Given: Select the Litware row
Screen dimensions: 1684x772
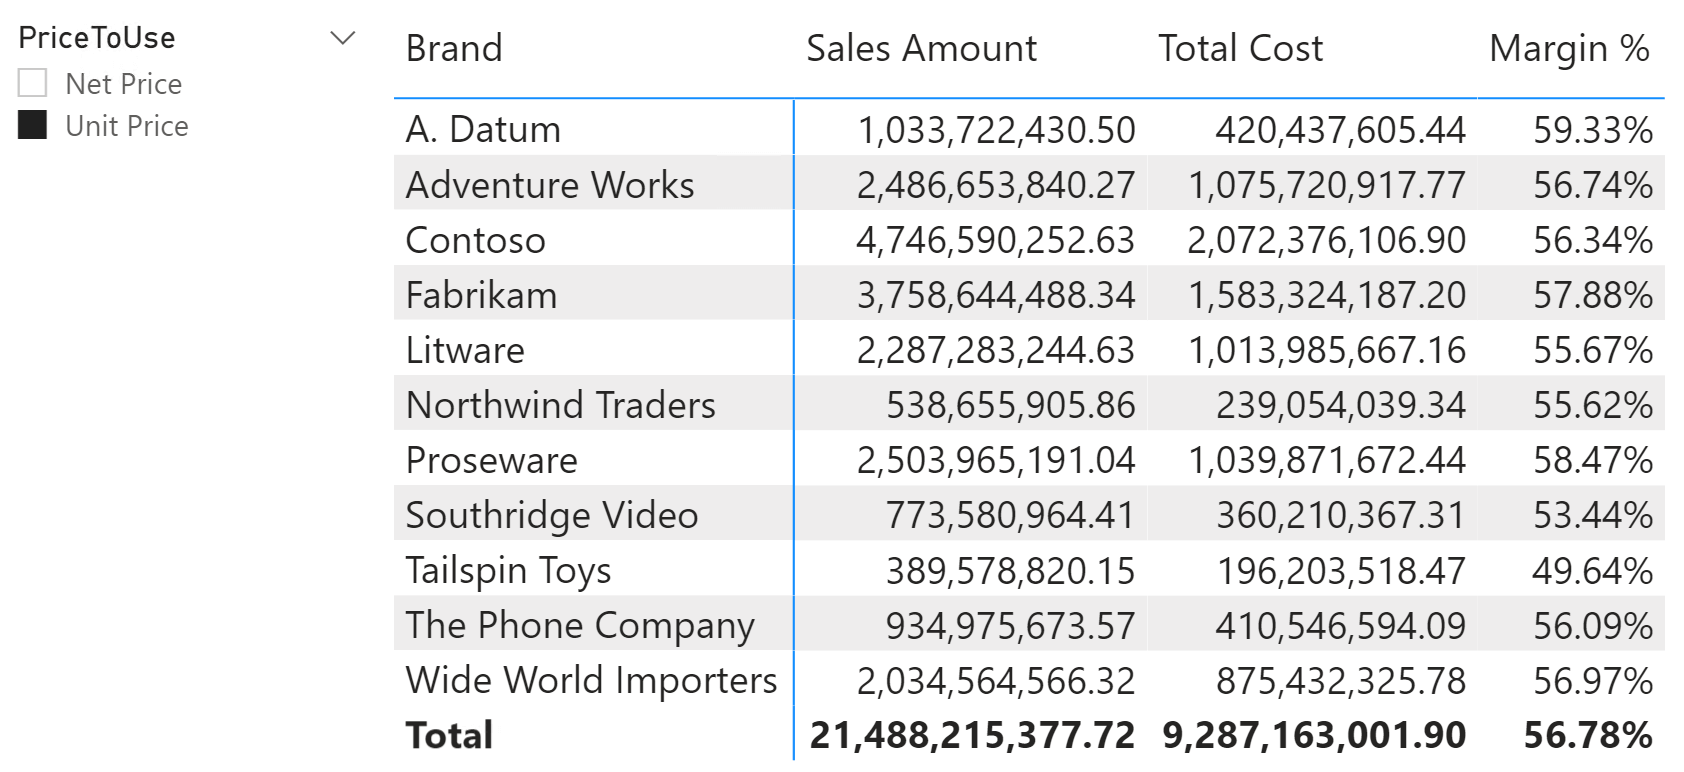Looking at the screenshot, I should click(x=465, y=350).
